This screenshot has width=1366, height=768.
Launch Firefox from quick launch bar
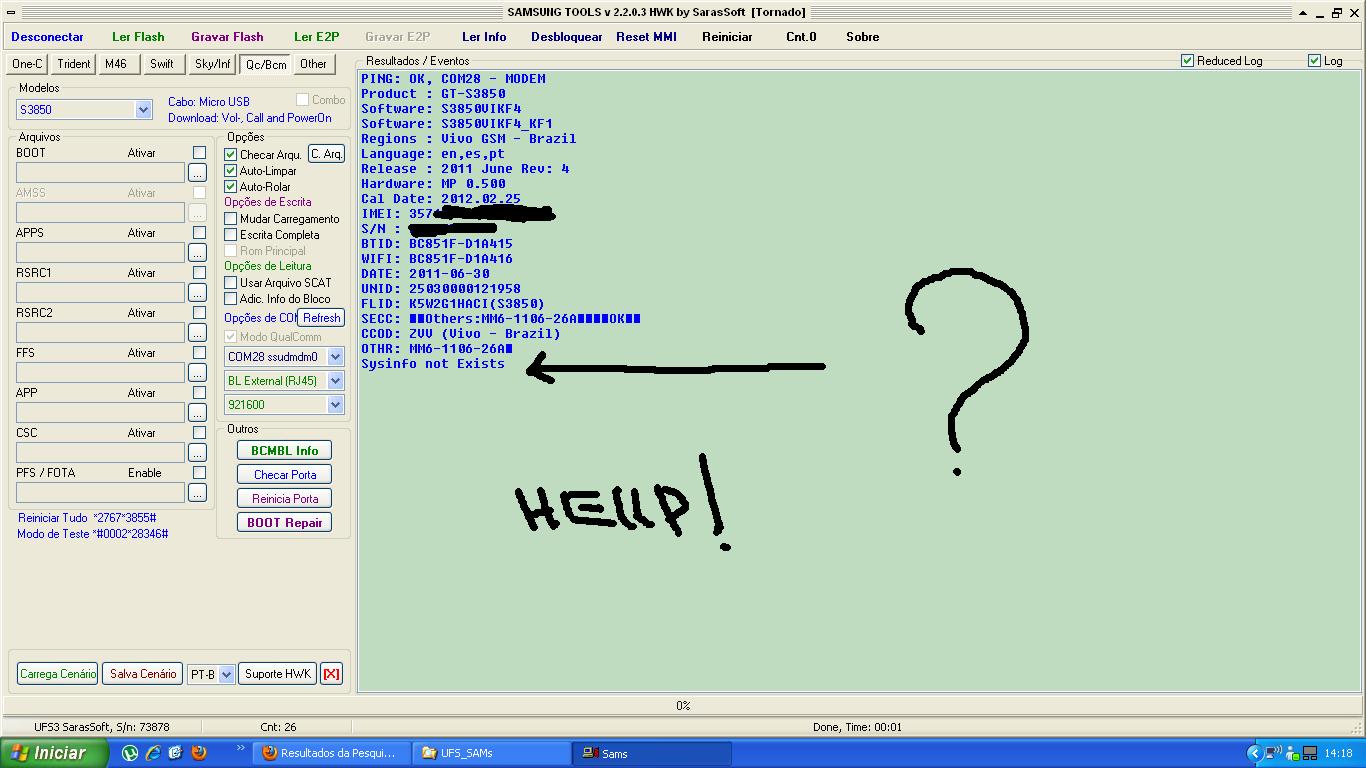[199, 753]
